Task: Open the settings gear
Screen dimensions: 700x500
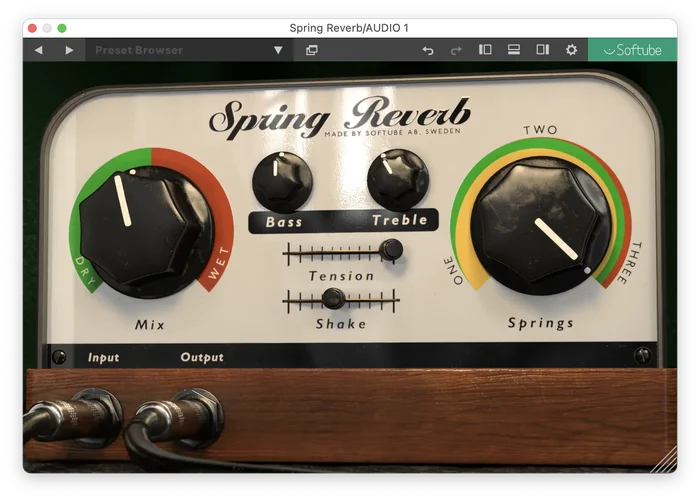Action: pos(571,50)
